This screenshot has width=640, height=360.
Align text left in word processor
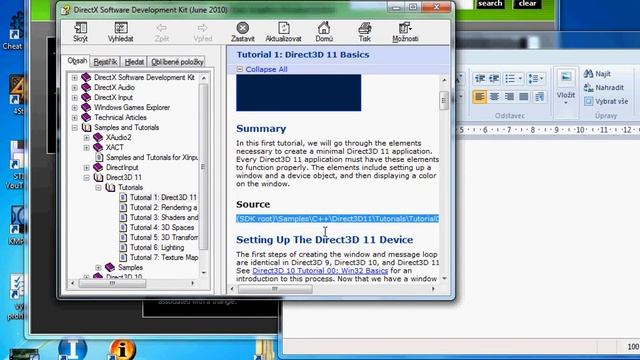click(x=480, y=97)
